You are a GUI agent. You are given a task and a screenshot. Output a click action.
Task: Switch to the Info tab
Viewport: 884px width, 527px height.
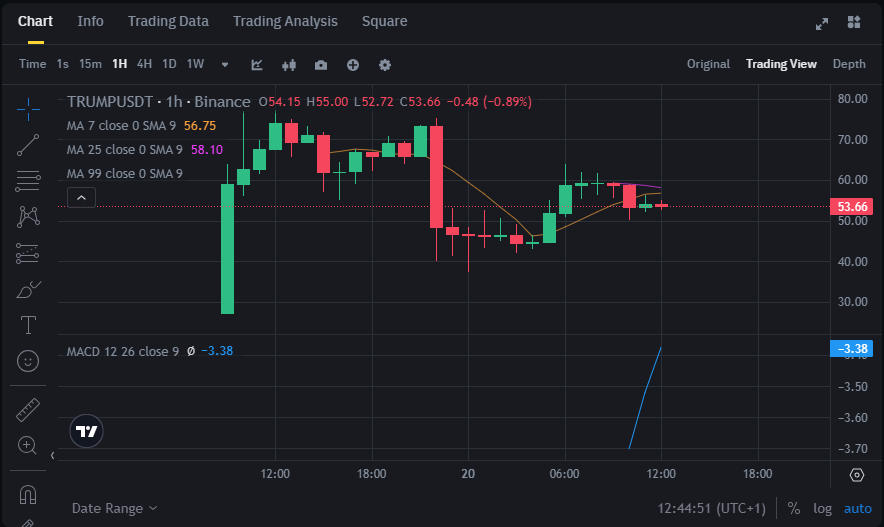tap(90, 21)
